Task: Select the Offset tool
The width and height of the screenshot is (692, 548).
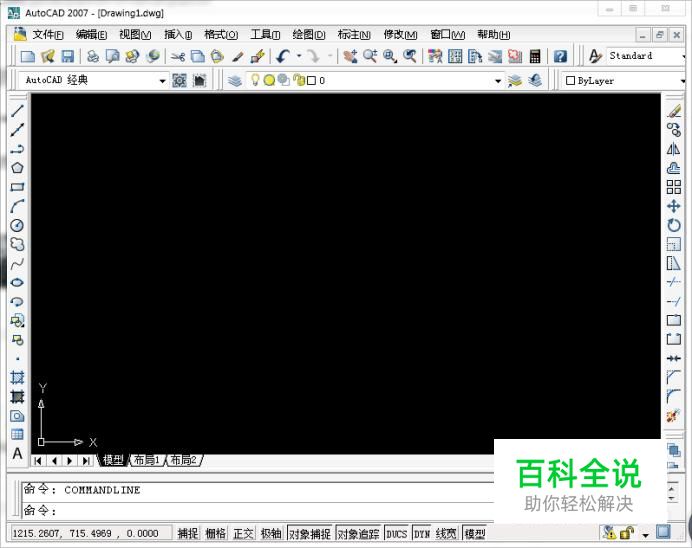Action: pos(674,168)
